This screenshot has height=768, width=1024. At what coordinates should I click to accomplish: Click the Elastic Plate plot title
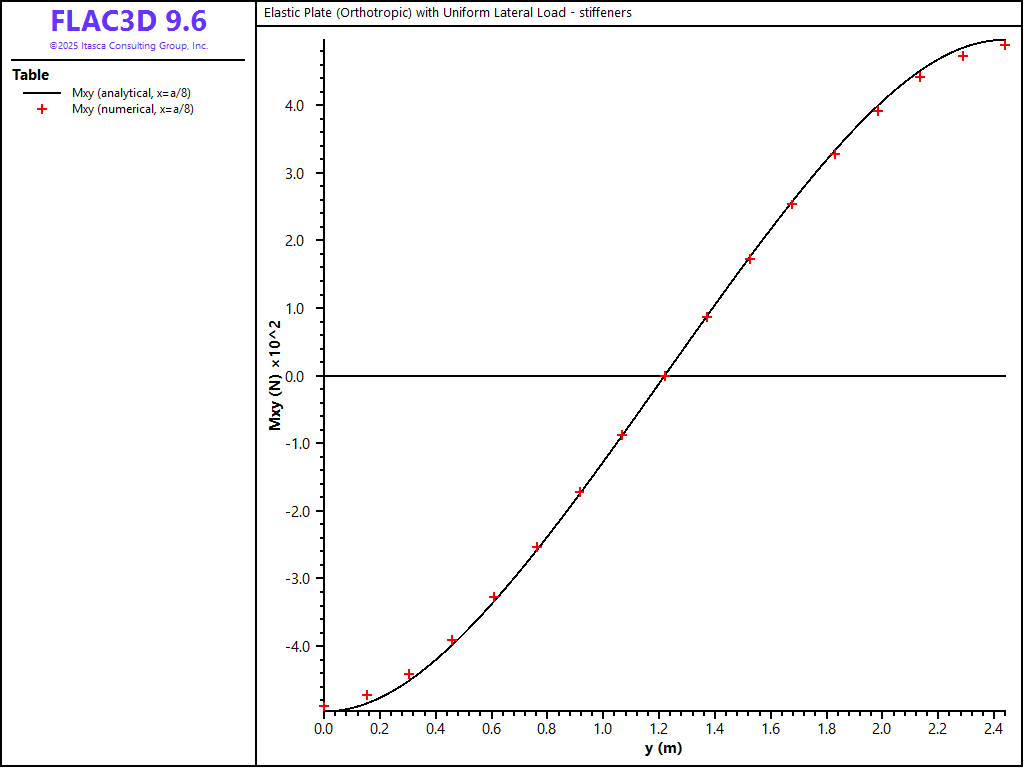(x=447, y=13)
